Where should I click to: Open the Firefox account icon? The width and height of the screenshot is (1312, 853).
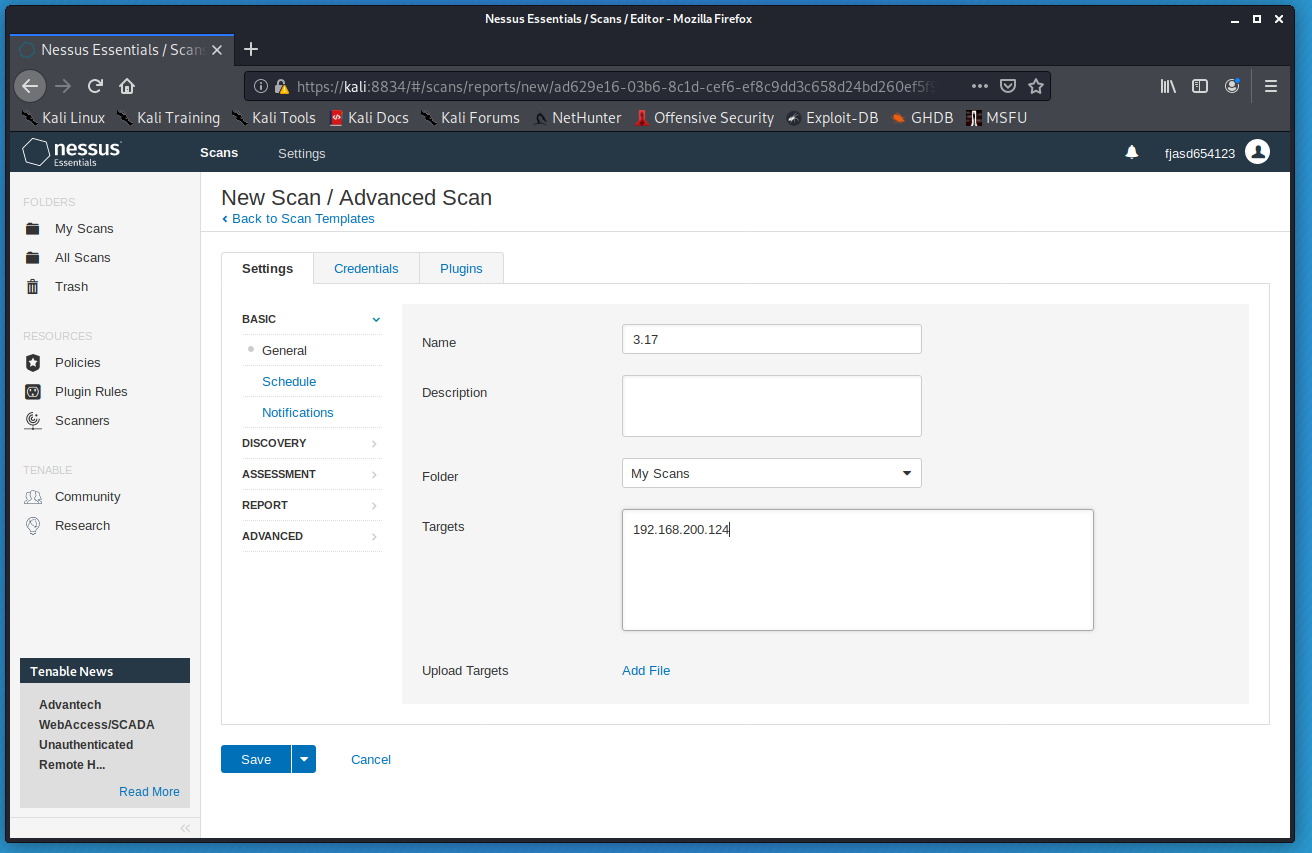click(1233, 86)
